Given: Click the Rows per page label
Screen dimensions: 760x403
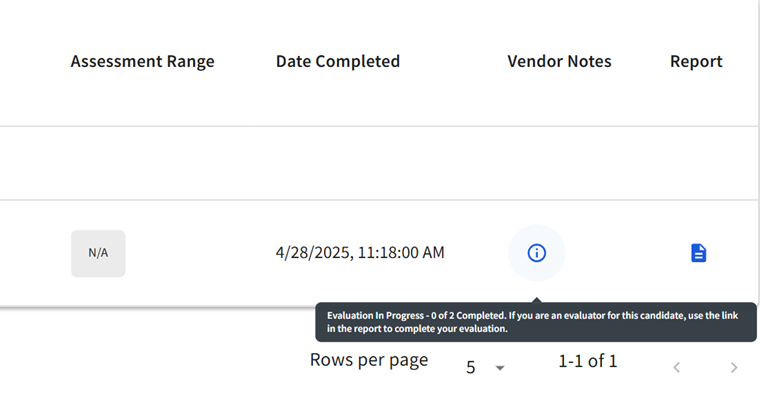Looking at the screenshot, I should 369,360.
